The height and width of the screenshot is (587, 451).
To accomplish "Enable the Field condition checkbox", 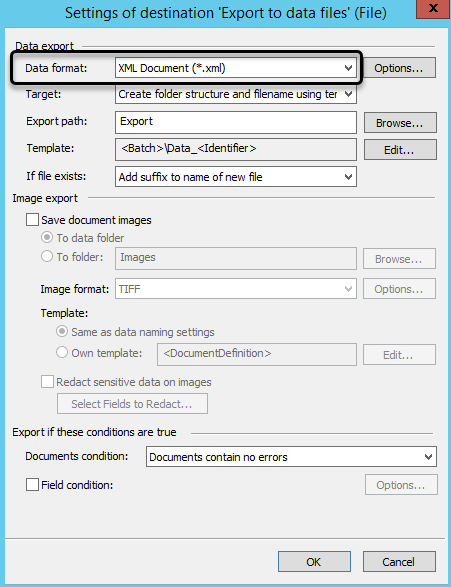I will tap(33, 484).
